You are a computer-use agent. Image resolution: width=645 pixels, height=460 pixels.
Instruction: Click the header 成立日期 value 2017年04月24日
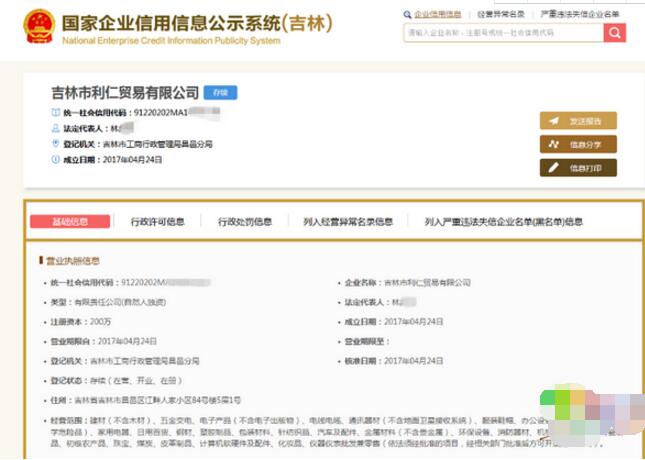coord(132,160)
